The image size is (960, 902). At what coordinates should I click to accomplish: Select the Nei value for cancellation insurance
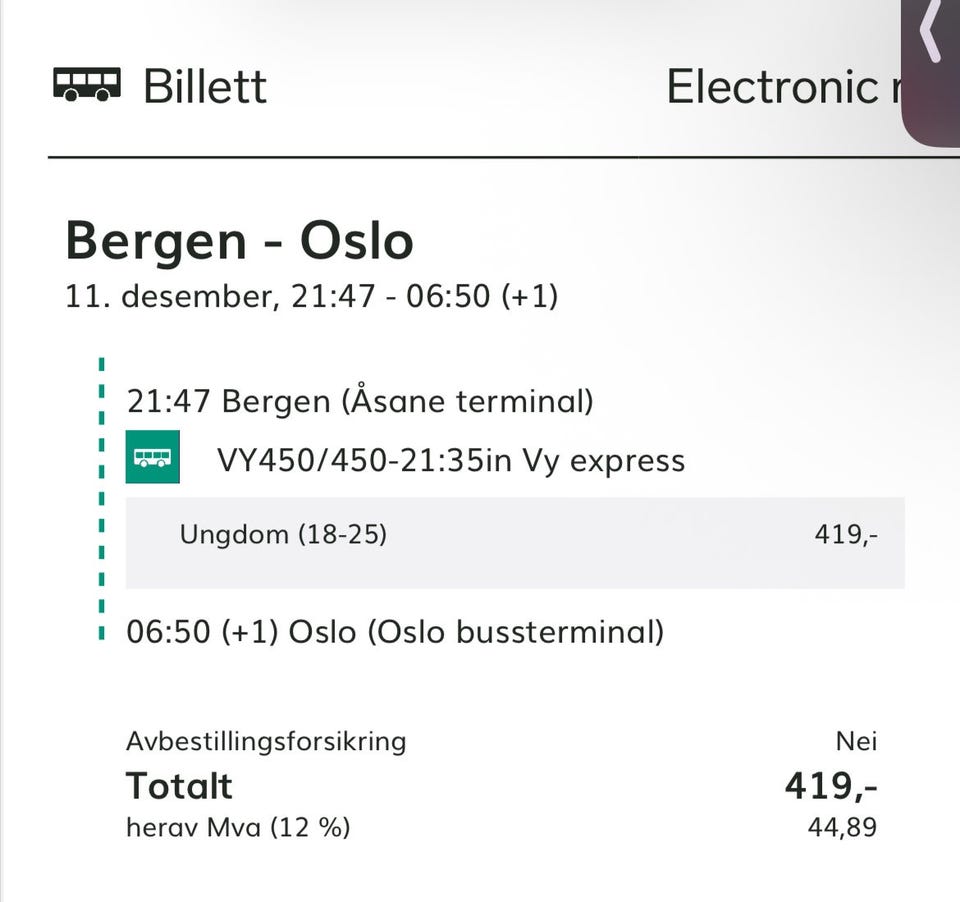pos(856,741)
